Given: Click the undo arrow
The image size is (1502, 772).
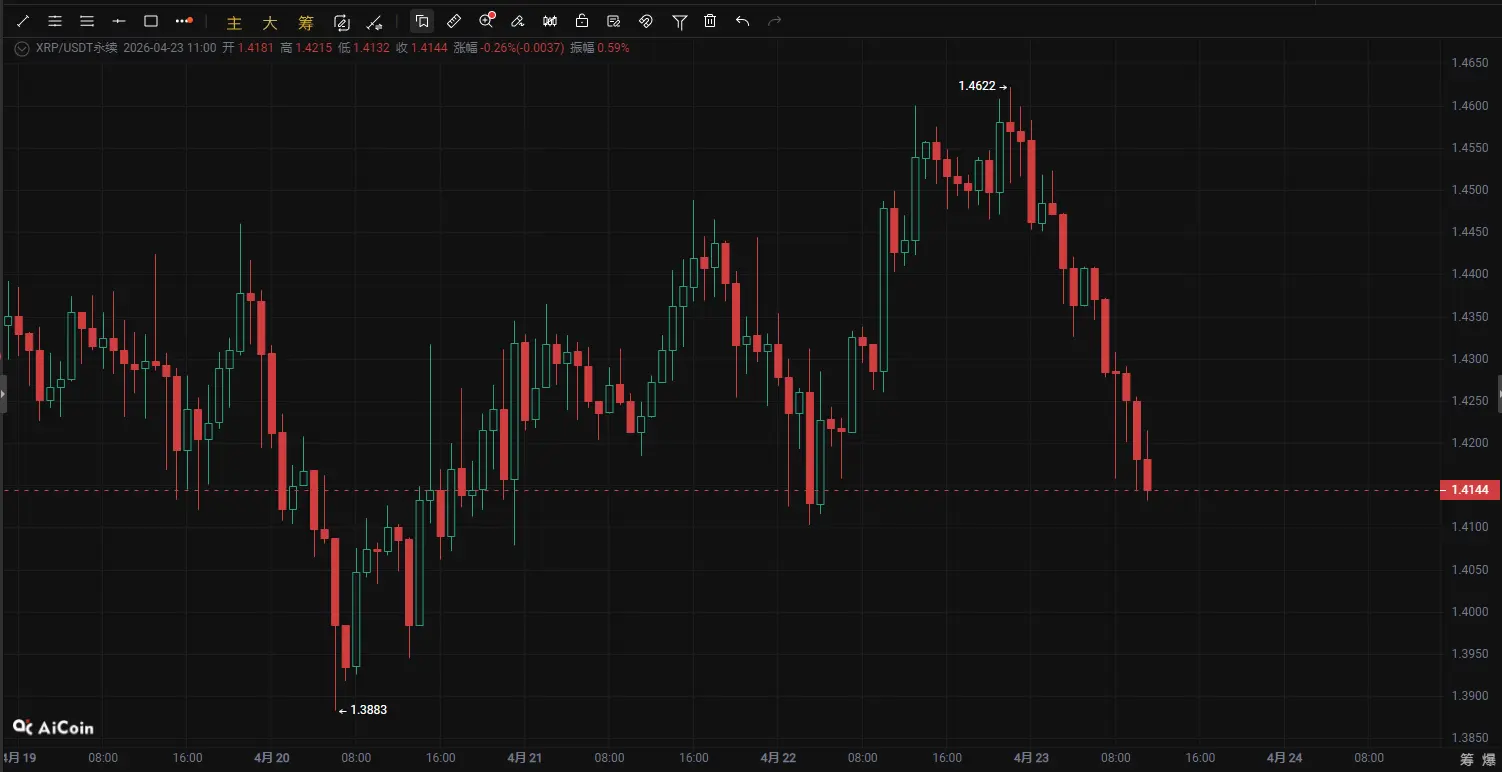Looking at the screenshot, I should coord(742,21).
